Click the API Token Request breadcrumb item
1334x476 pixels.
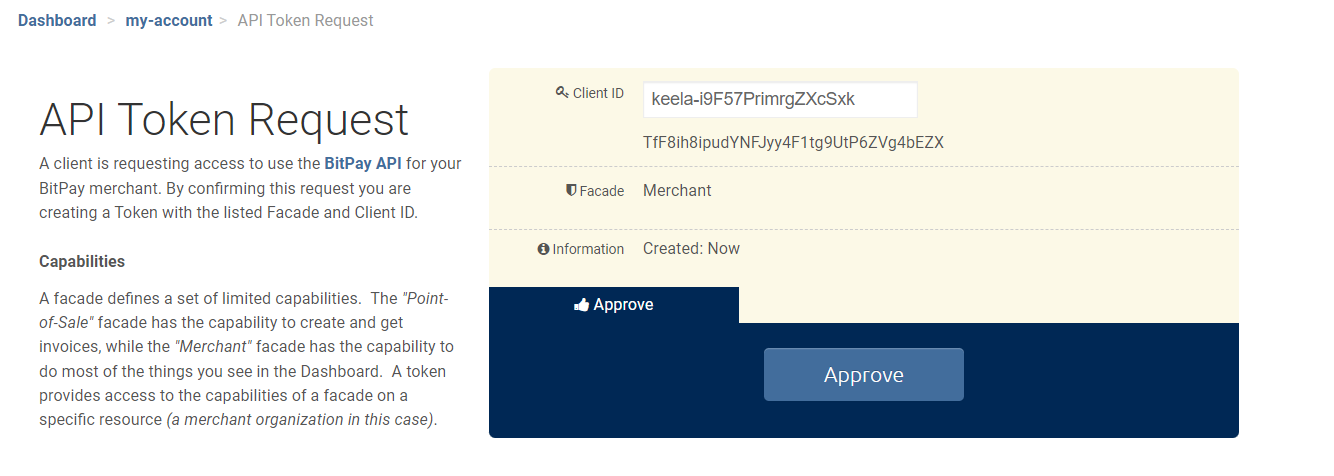pyautogui.click(x=305, y=20)
